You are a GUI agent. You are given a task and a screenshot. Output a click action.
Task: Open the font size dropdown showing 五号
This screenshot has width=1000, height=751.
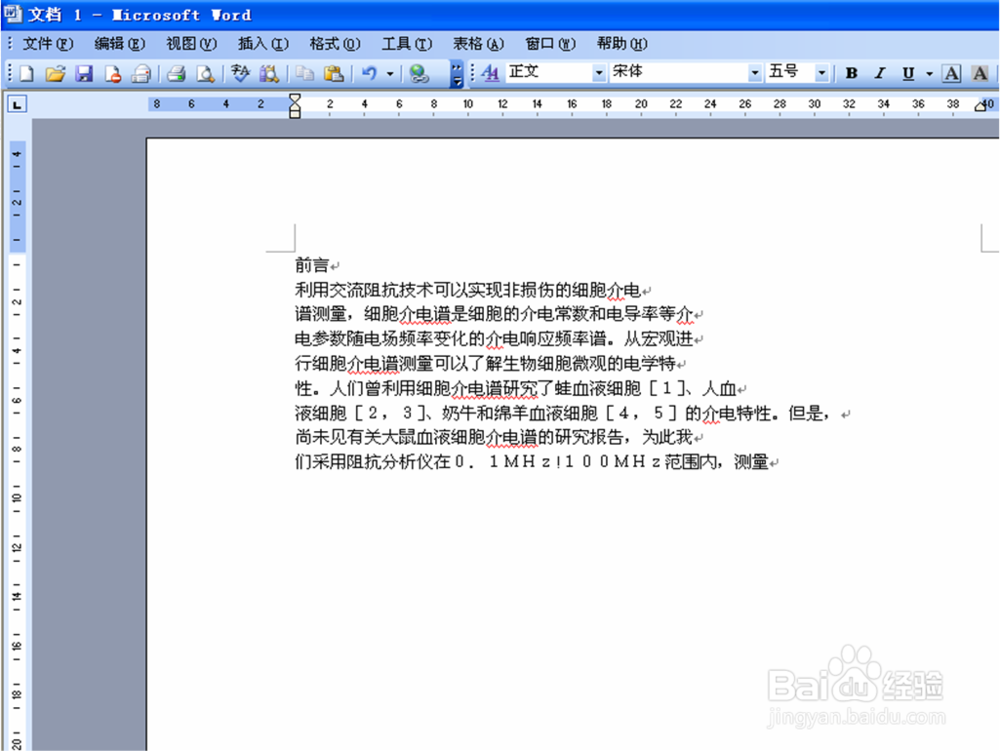[821, 72]
